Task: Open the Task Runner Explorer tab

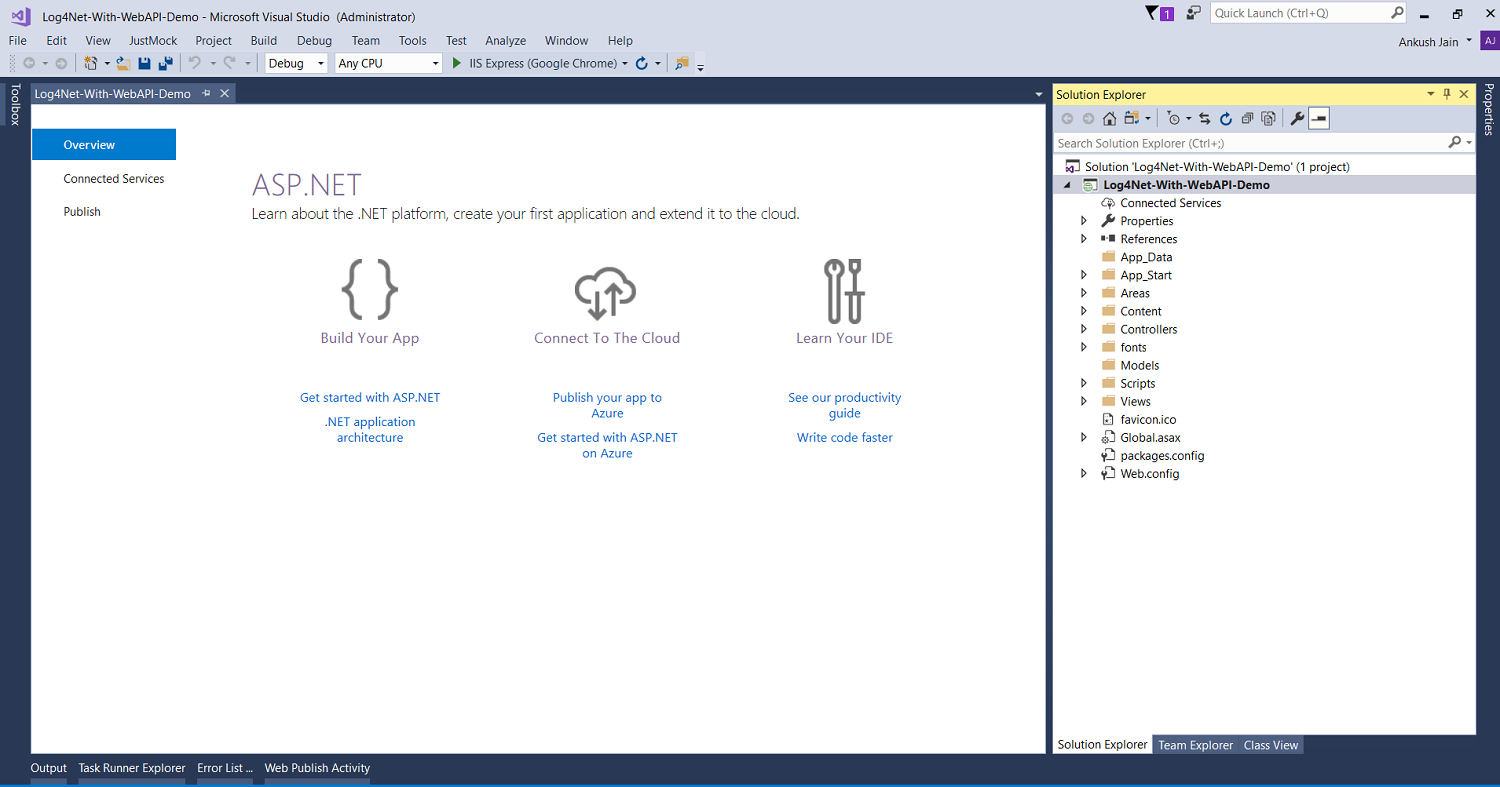Action: pyautogui.click(x=132, y=768)
